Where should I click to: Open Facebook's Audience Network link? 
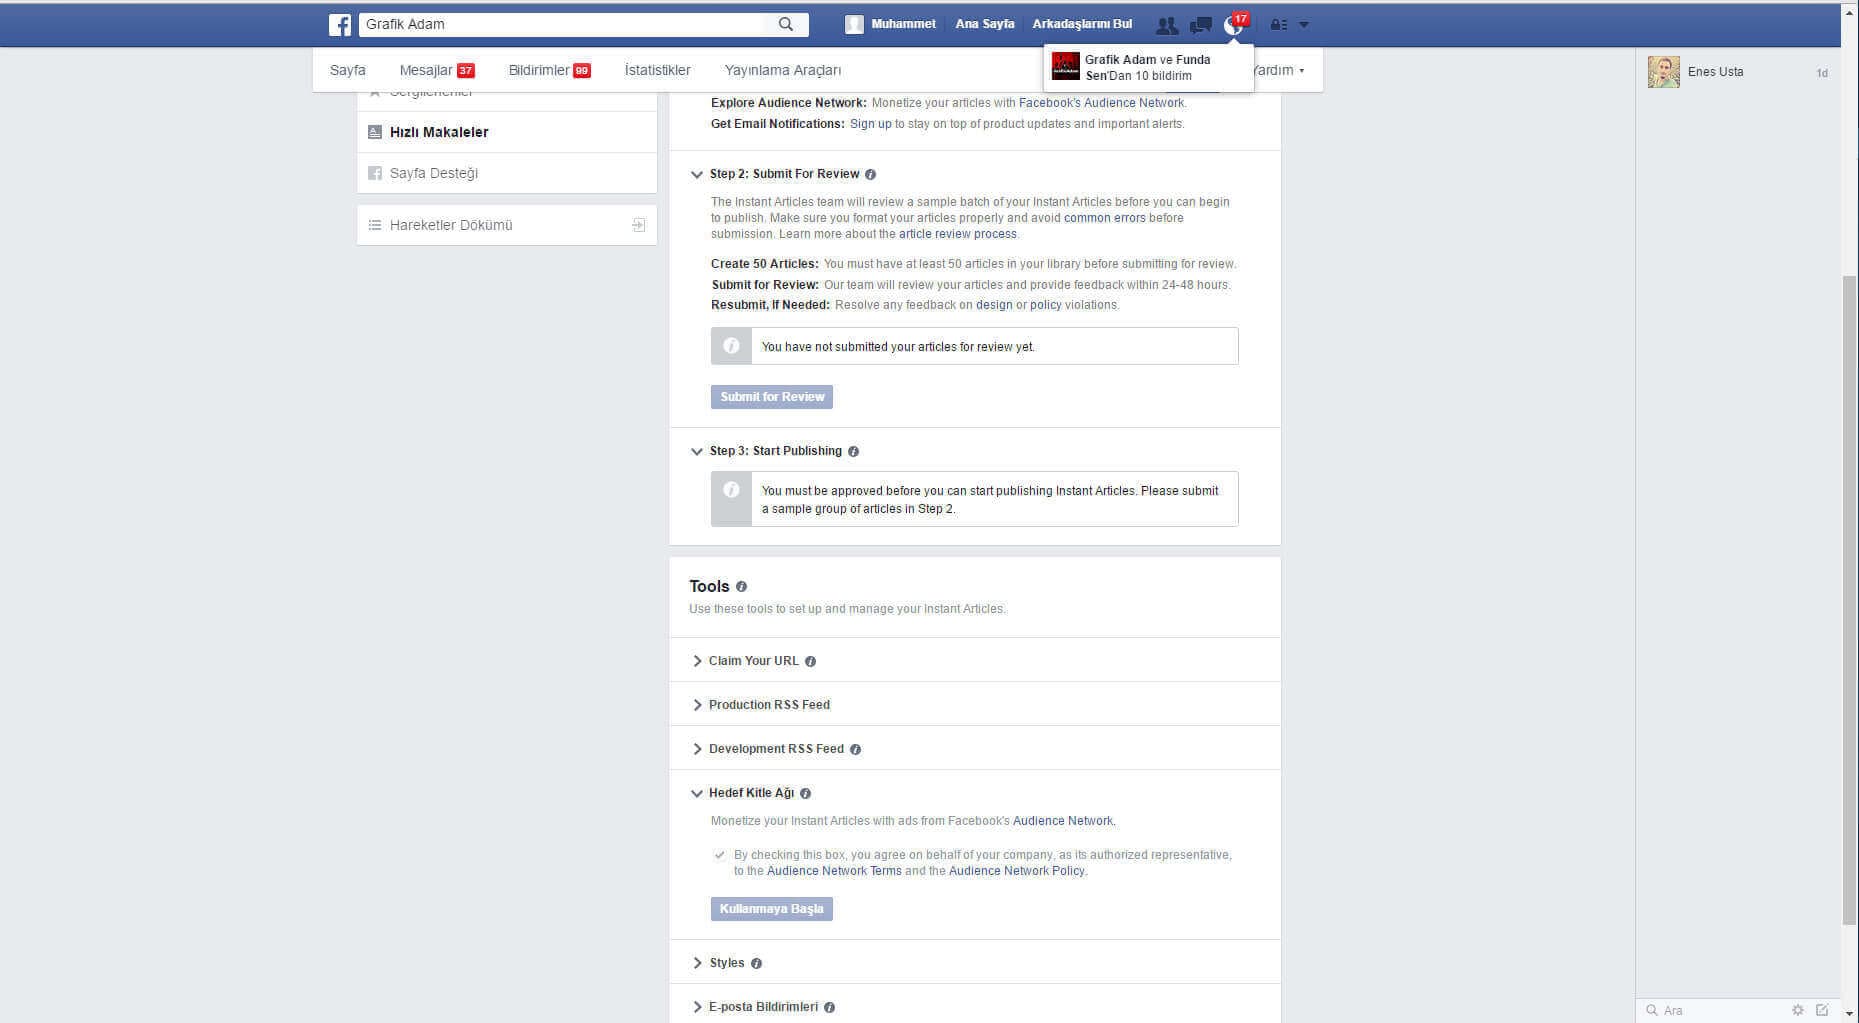click(x=1101, y=103)
